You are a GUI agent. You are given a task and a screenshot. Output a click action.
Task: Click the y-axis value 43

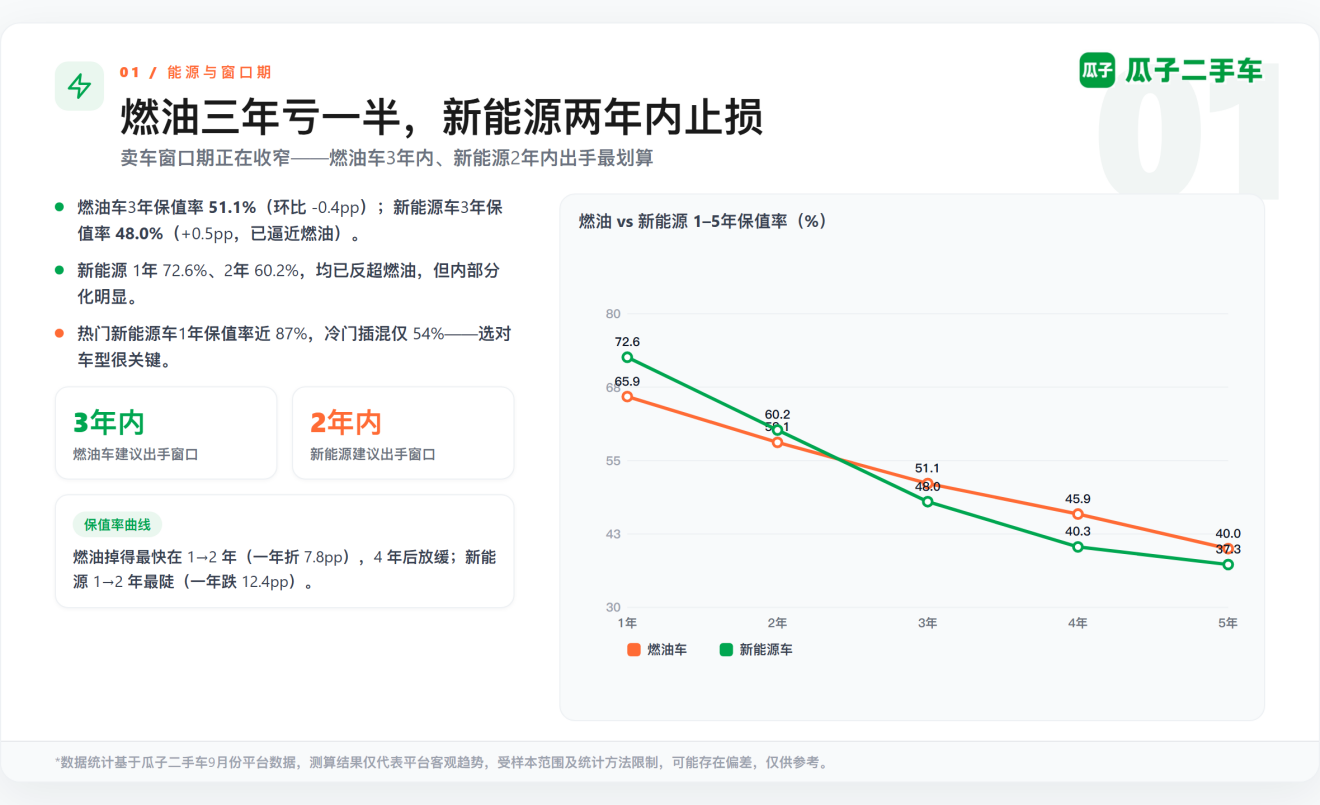click(x=613, y=534)
